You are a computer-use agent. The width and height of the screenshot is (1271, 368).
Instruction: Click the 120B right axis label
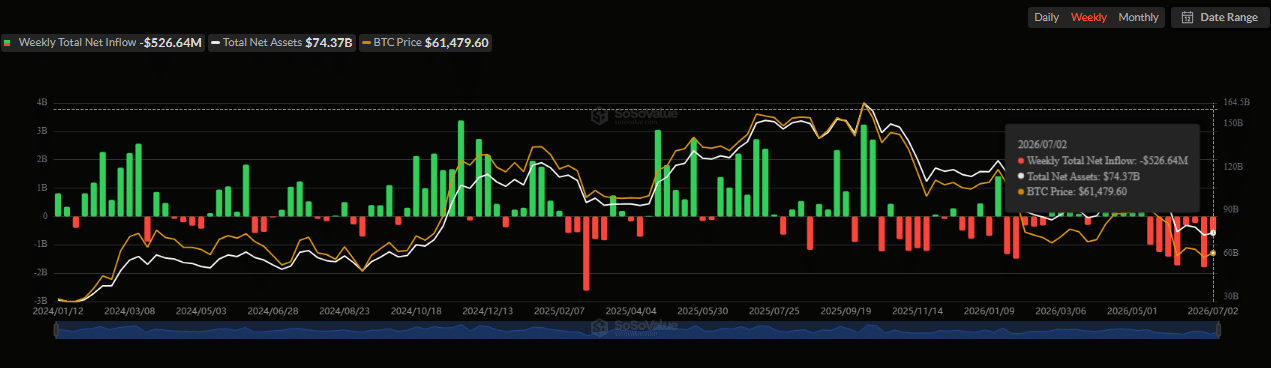tap(1233, 166)
